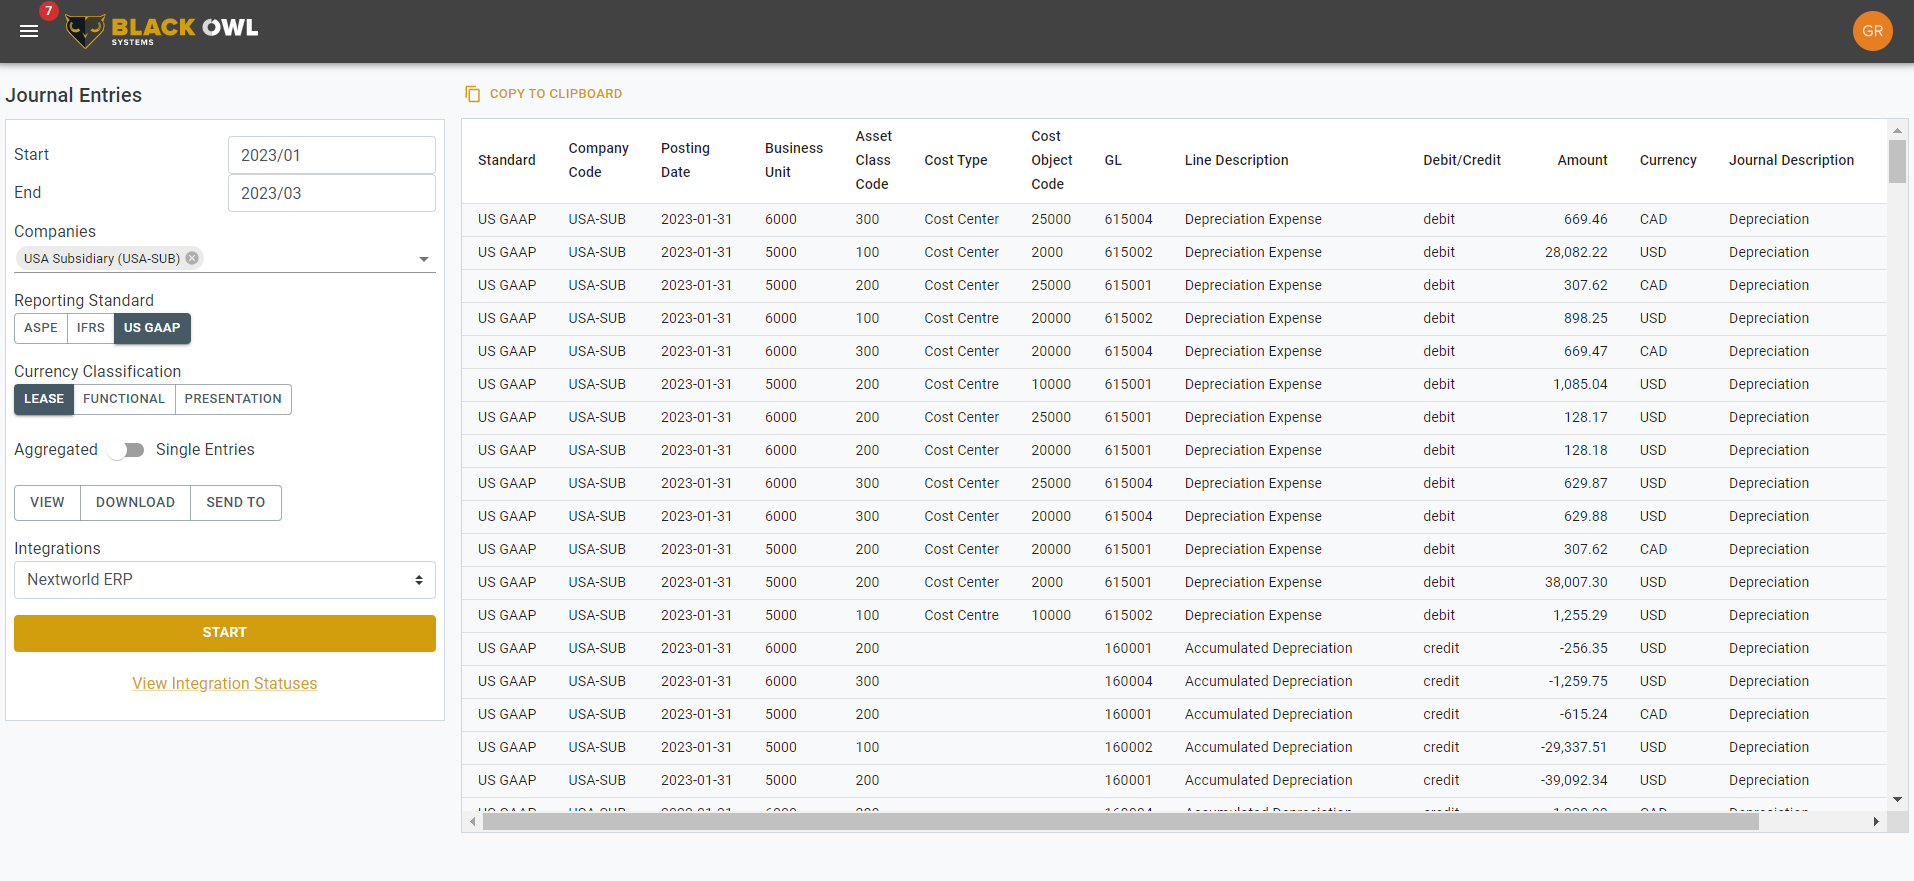The width and height of the screenshot is (1914, 881).
Task: Click the Journal Description column header
Action: [x=1792, y=160]
